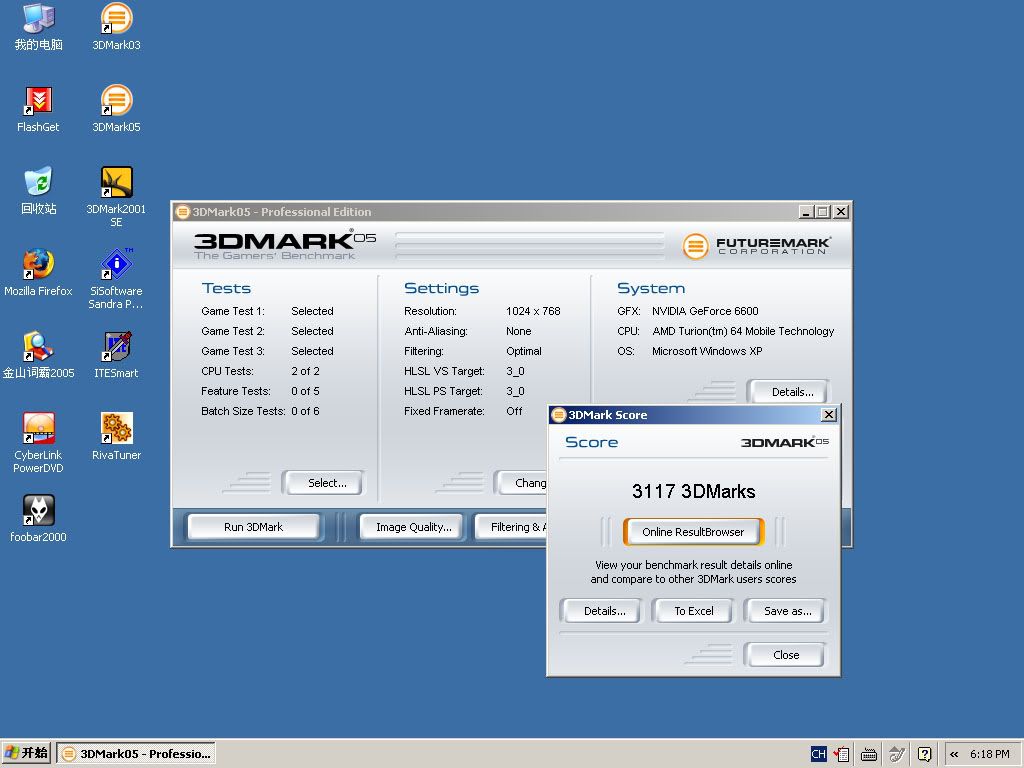Image resolution: width=1024 pixels, height=768 pixels.
Task: Click the 3DMARK05 Gamers' Benchmark logo
Action: [284, 245]
